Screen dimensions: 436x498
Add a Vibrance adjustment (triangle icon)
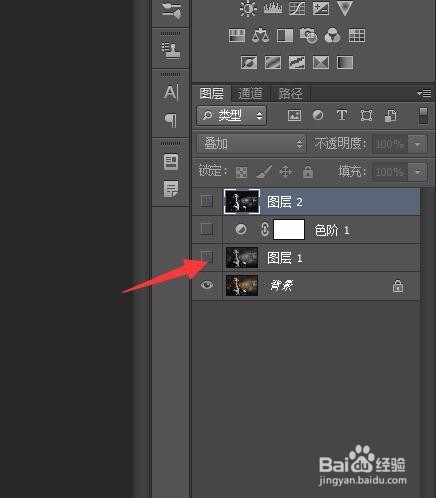[345, 8]
